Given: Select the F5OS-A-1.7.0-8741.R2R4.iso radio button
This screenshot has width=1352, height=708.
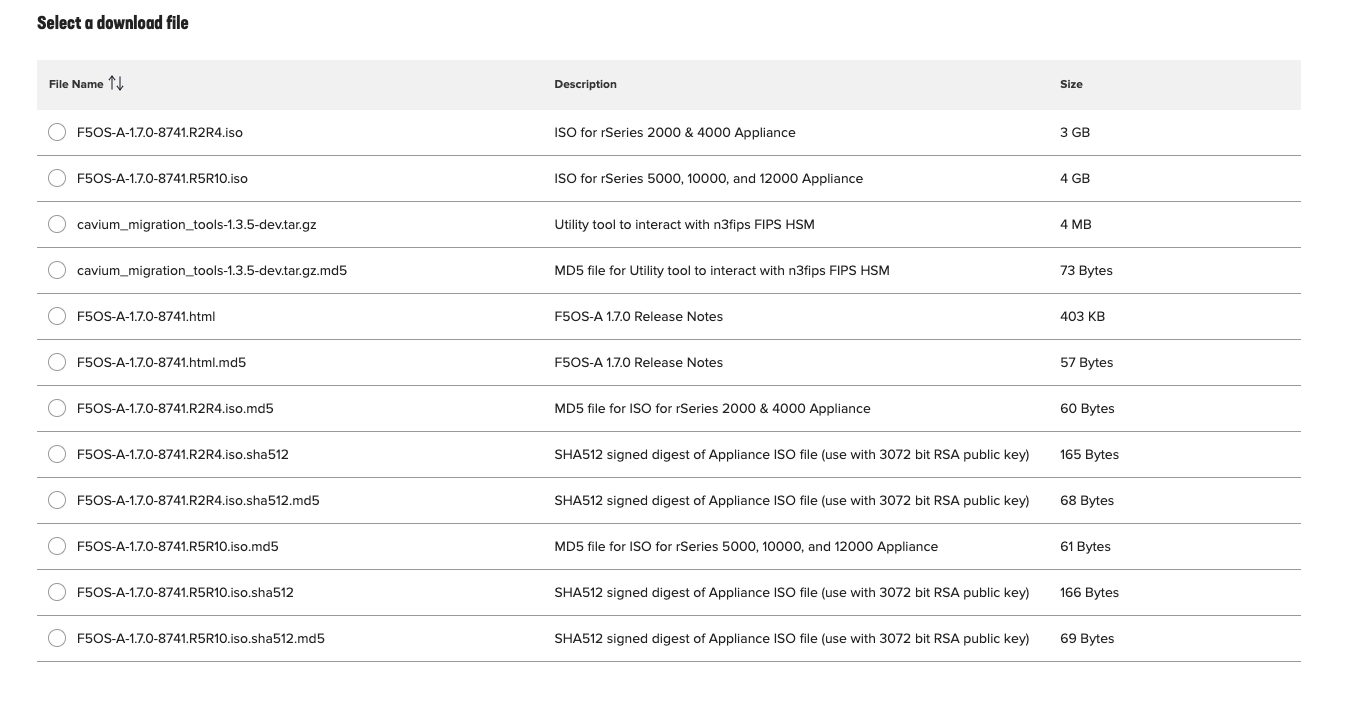Looking at the screenshot, I should [x=57, y=132].
